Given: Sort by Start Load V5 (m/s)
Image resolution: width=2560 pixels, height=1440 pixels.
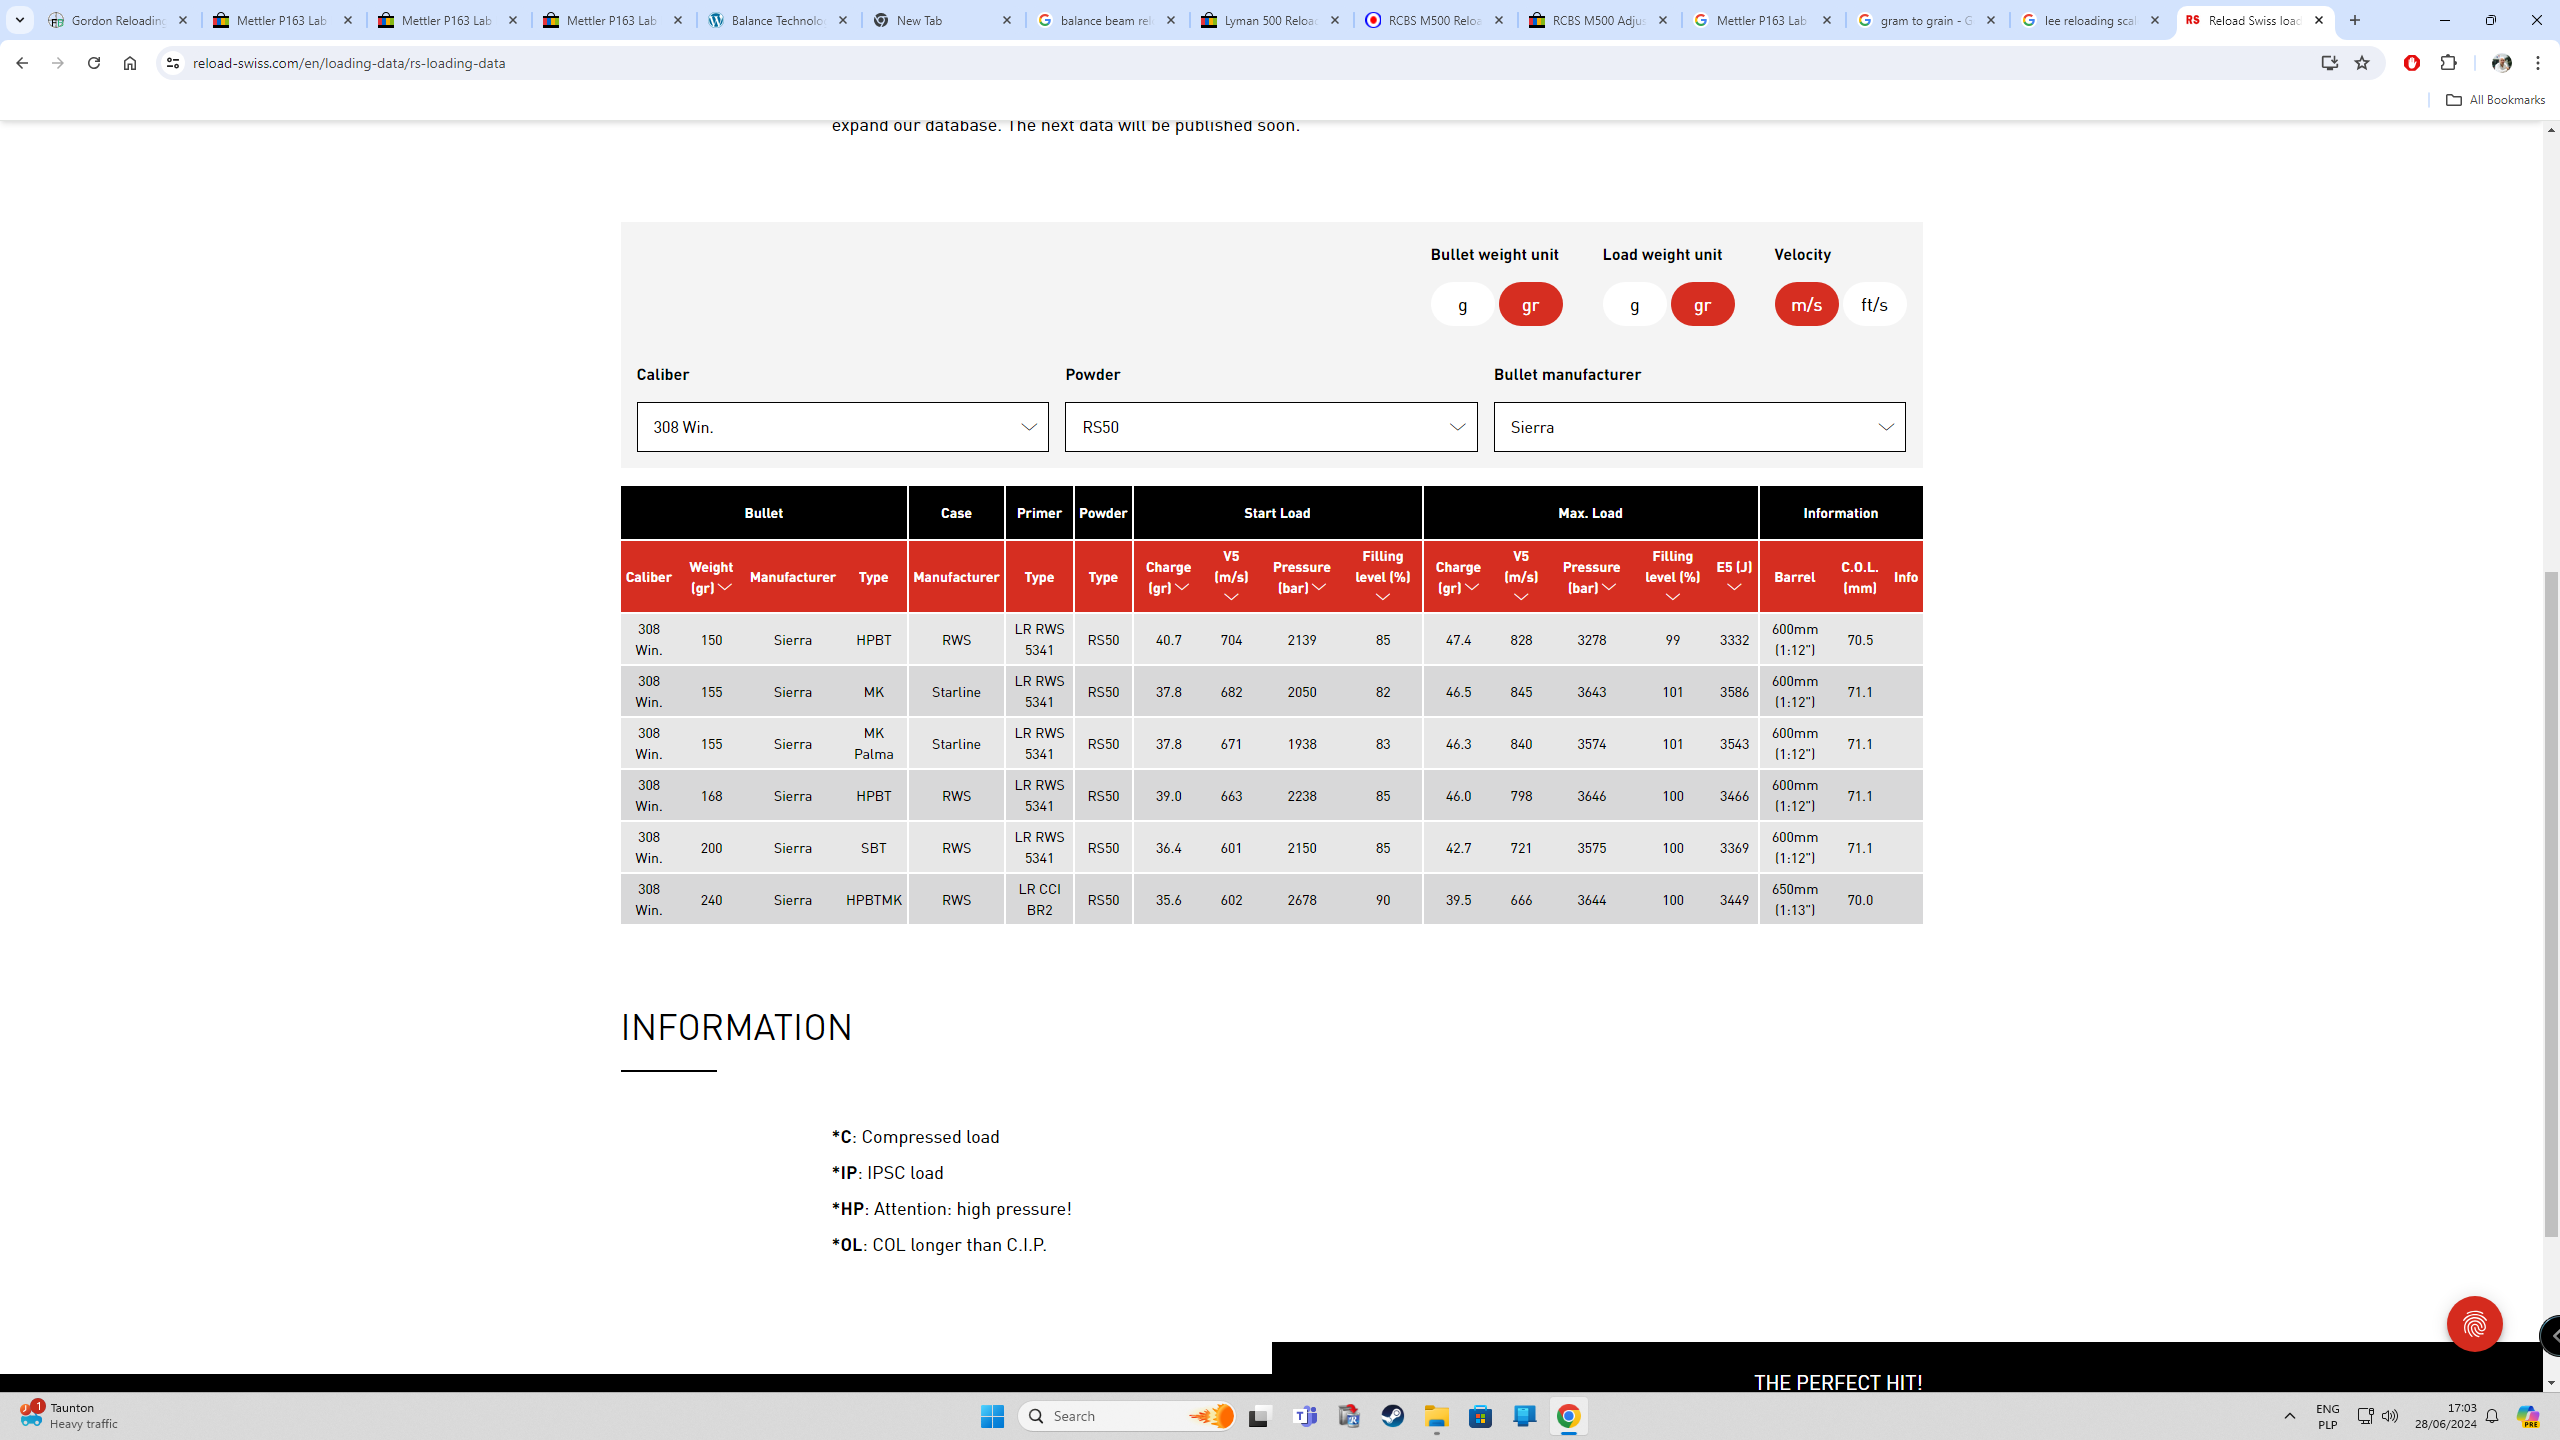Looking at the screenshot, I should [x=1231, y=577].
